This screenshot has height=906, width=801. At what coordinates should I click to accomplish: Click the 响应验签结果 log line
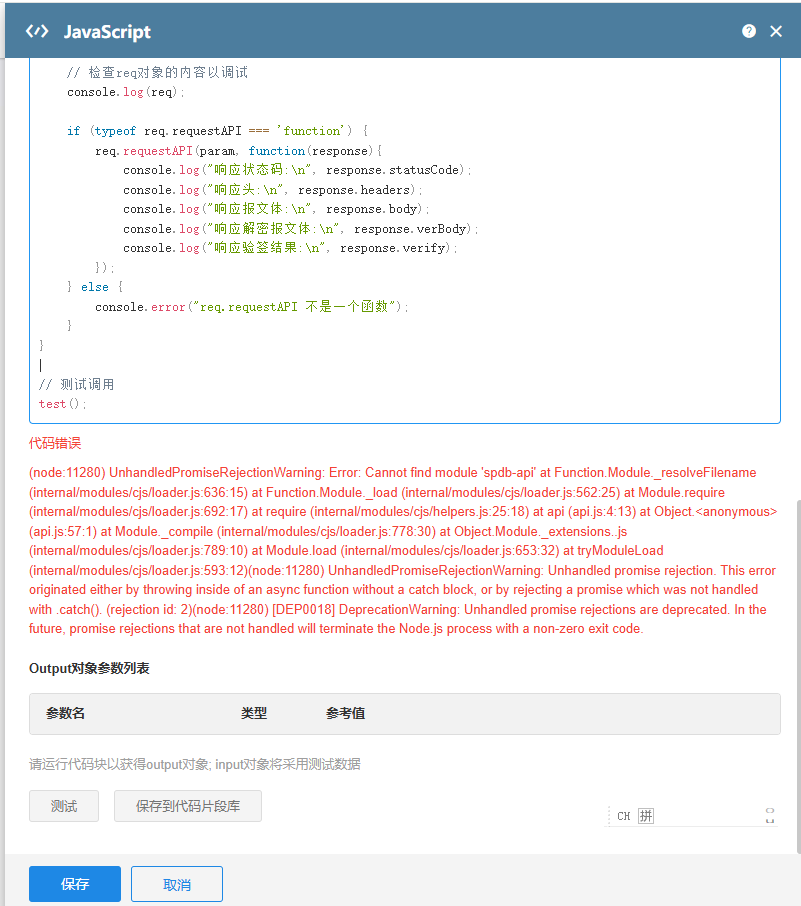tap(290, 248)
